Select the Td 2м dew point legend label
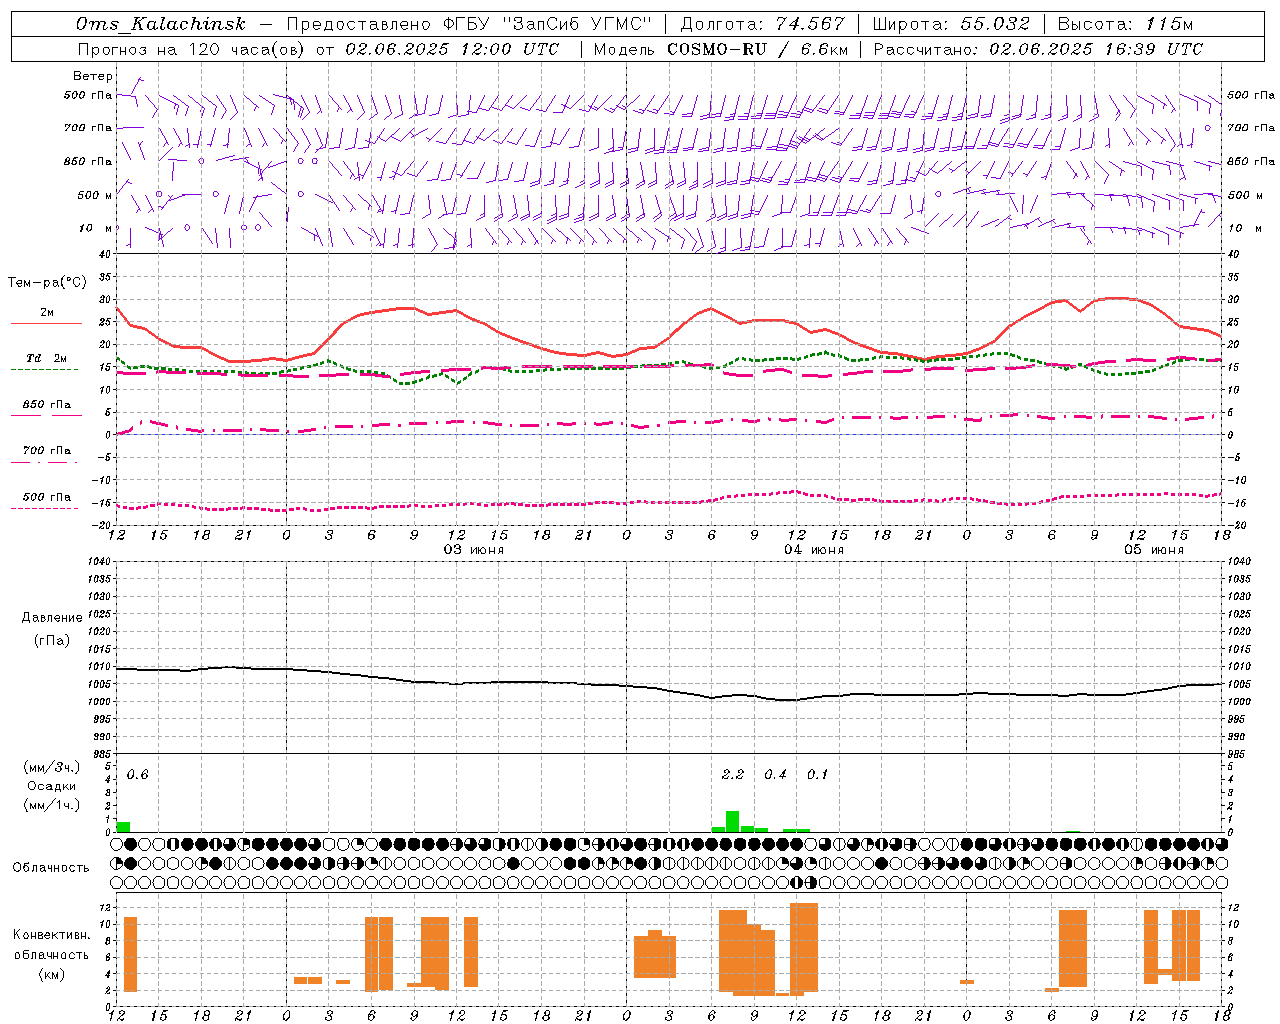 pos(47,358)
